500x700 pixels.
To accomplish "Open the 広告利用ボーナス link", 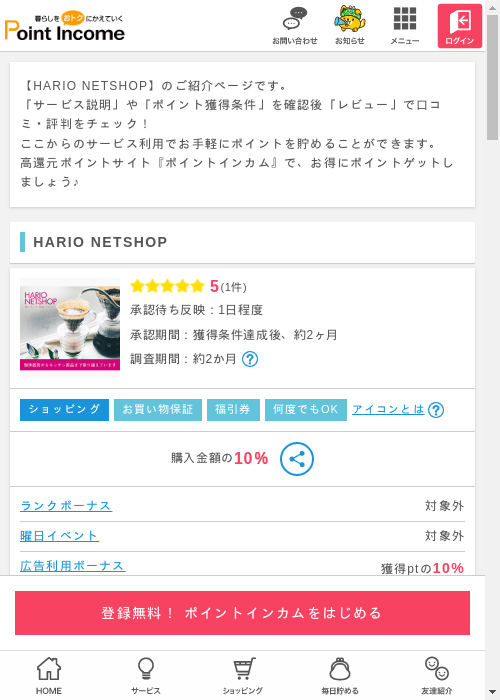I will click(x=73, y=566).
